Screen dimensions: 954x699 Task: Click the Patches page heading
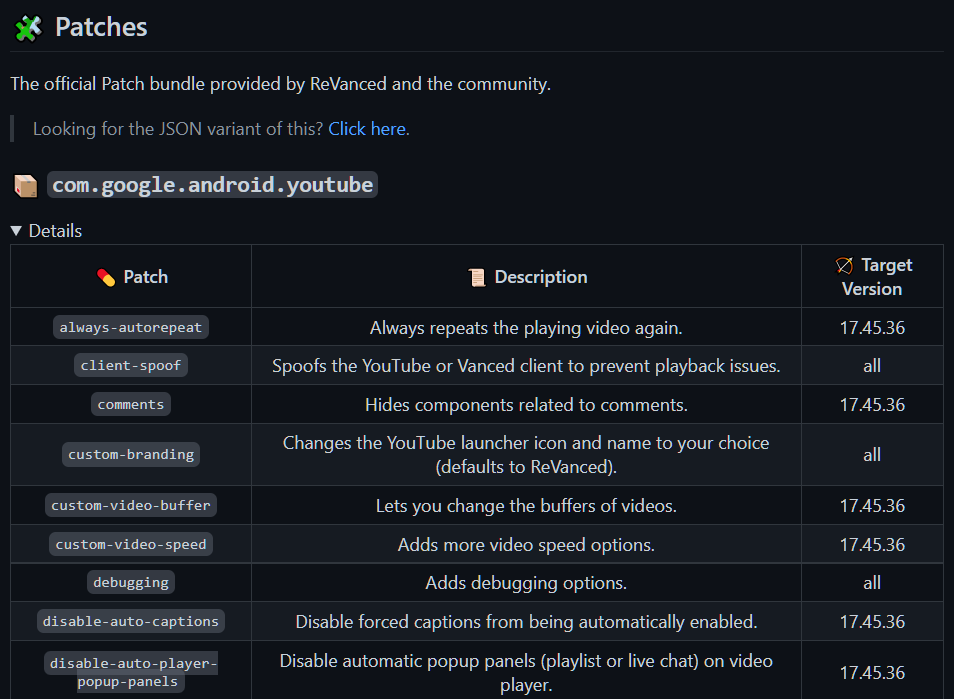[101, 27]
